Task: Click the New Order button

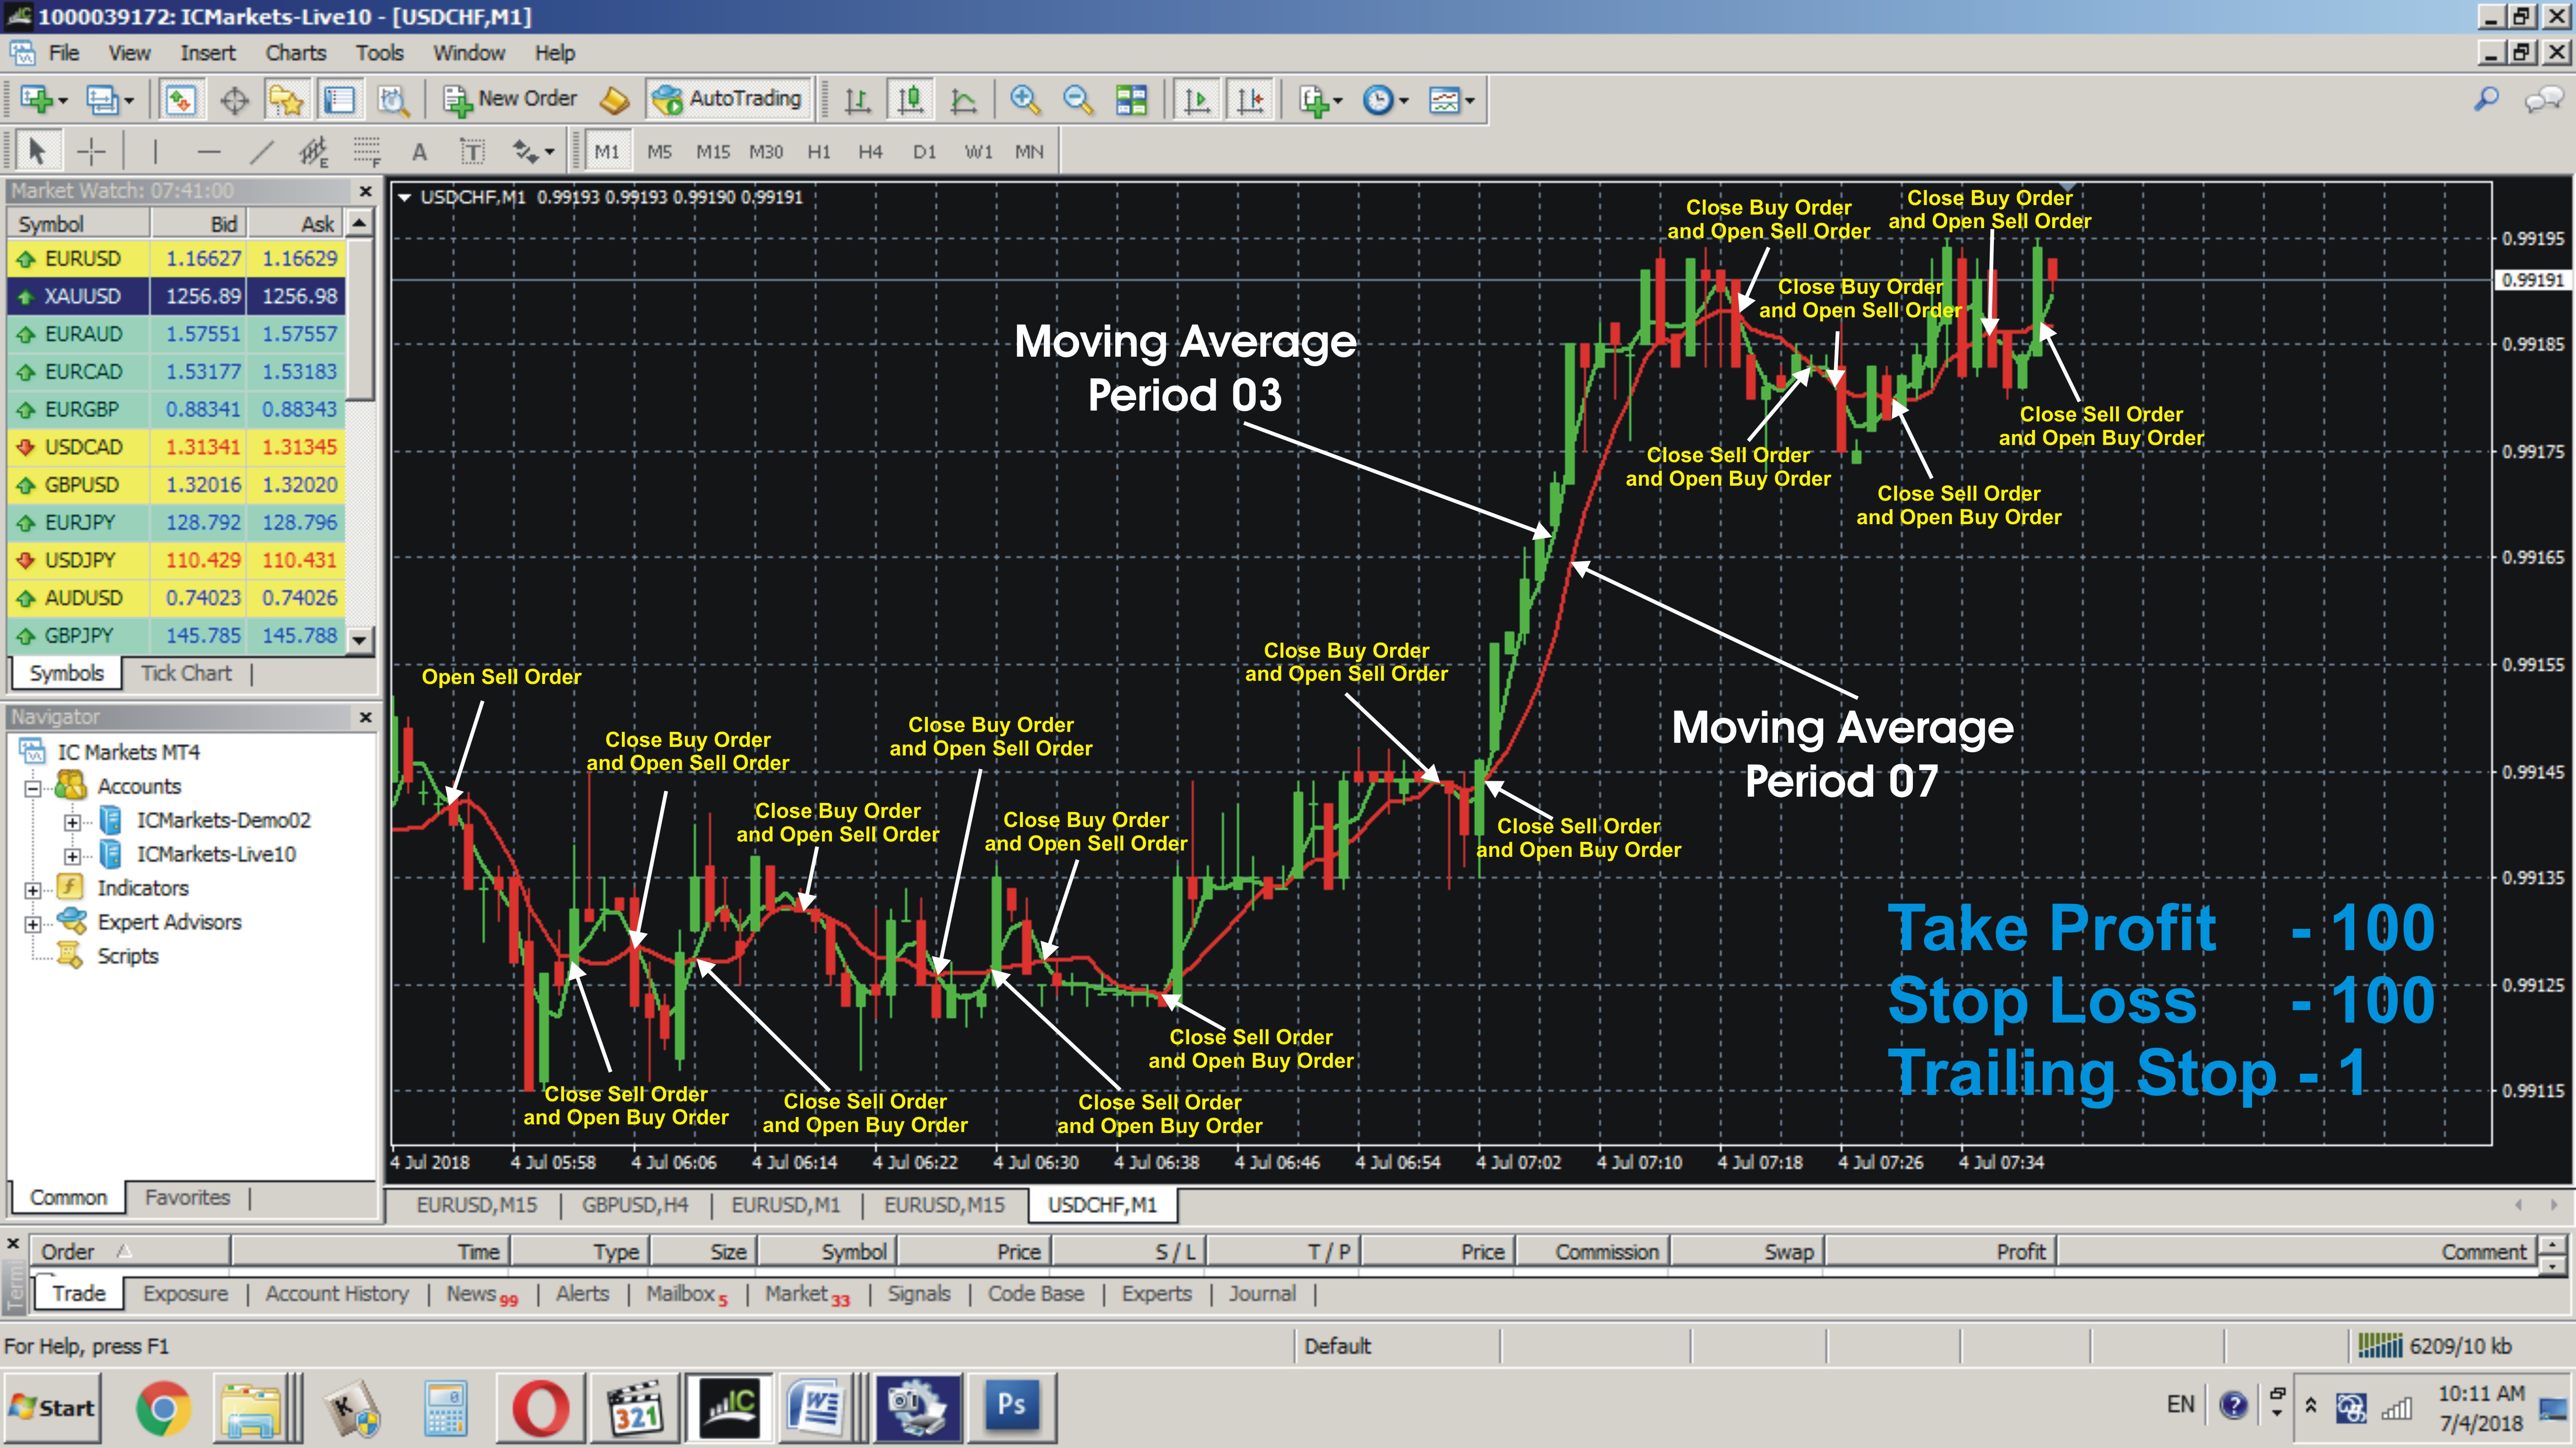Action: click(x=510, y=99)
